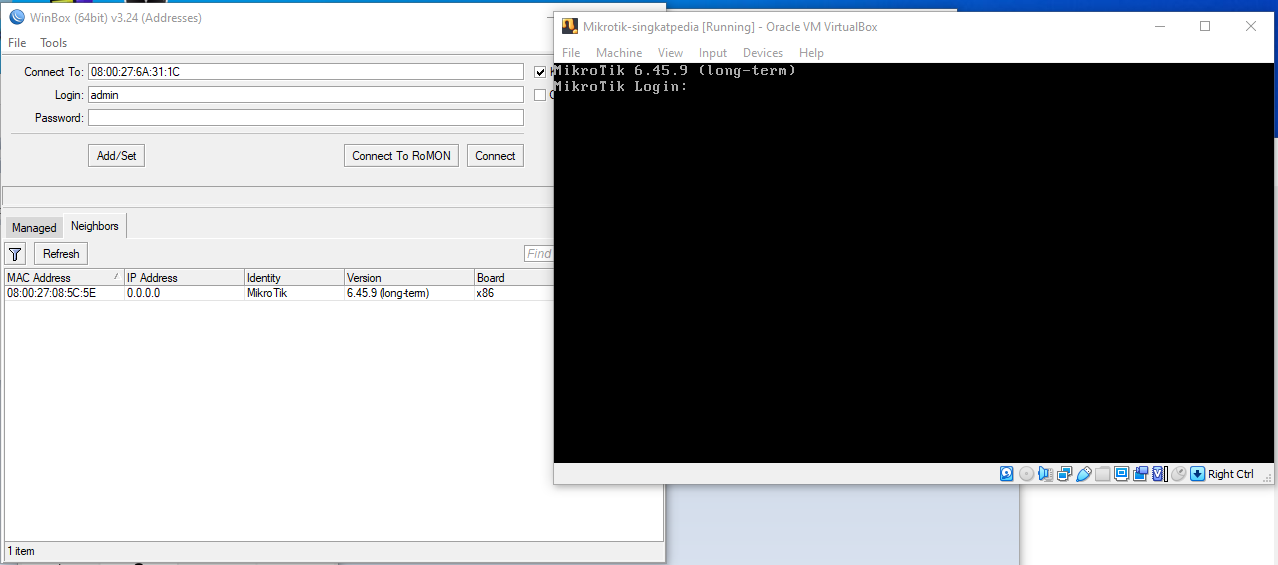Sort by the Board column header
Screen dimensions: 1278x565
coord(514,277)
